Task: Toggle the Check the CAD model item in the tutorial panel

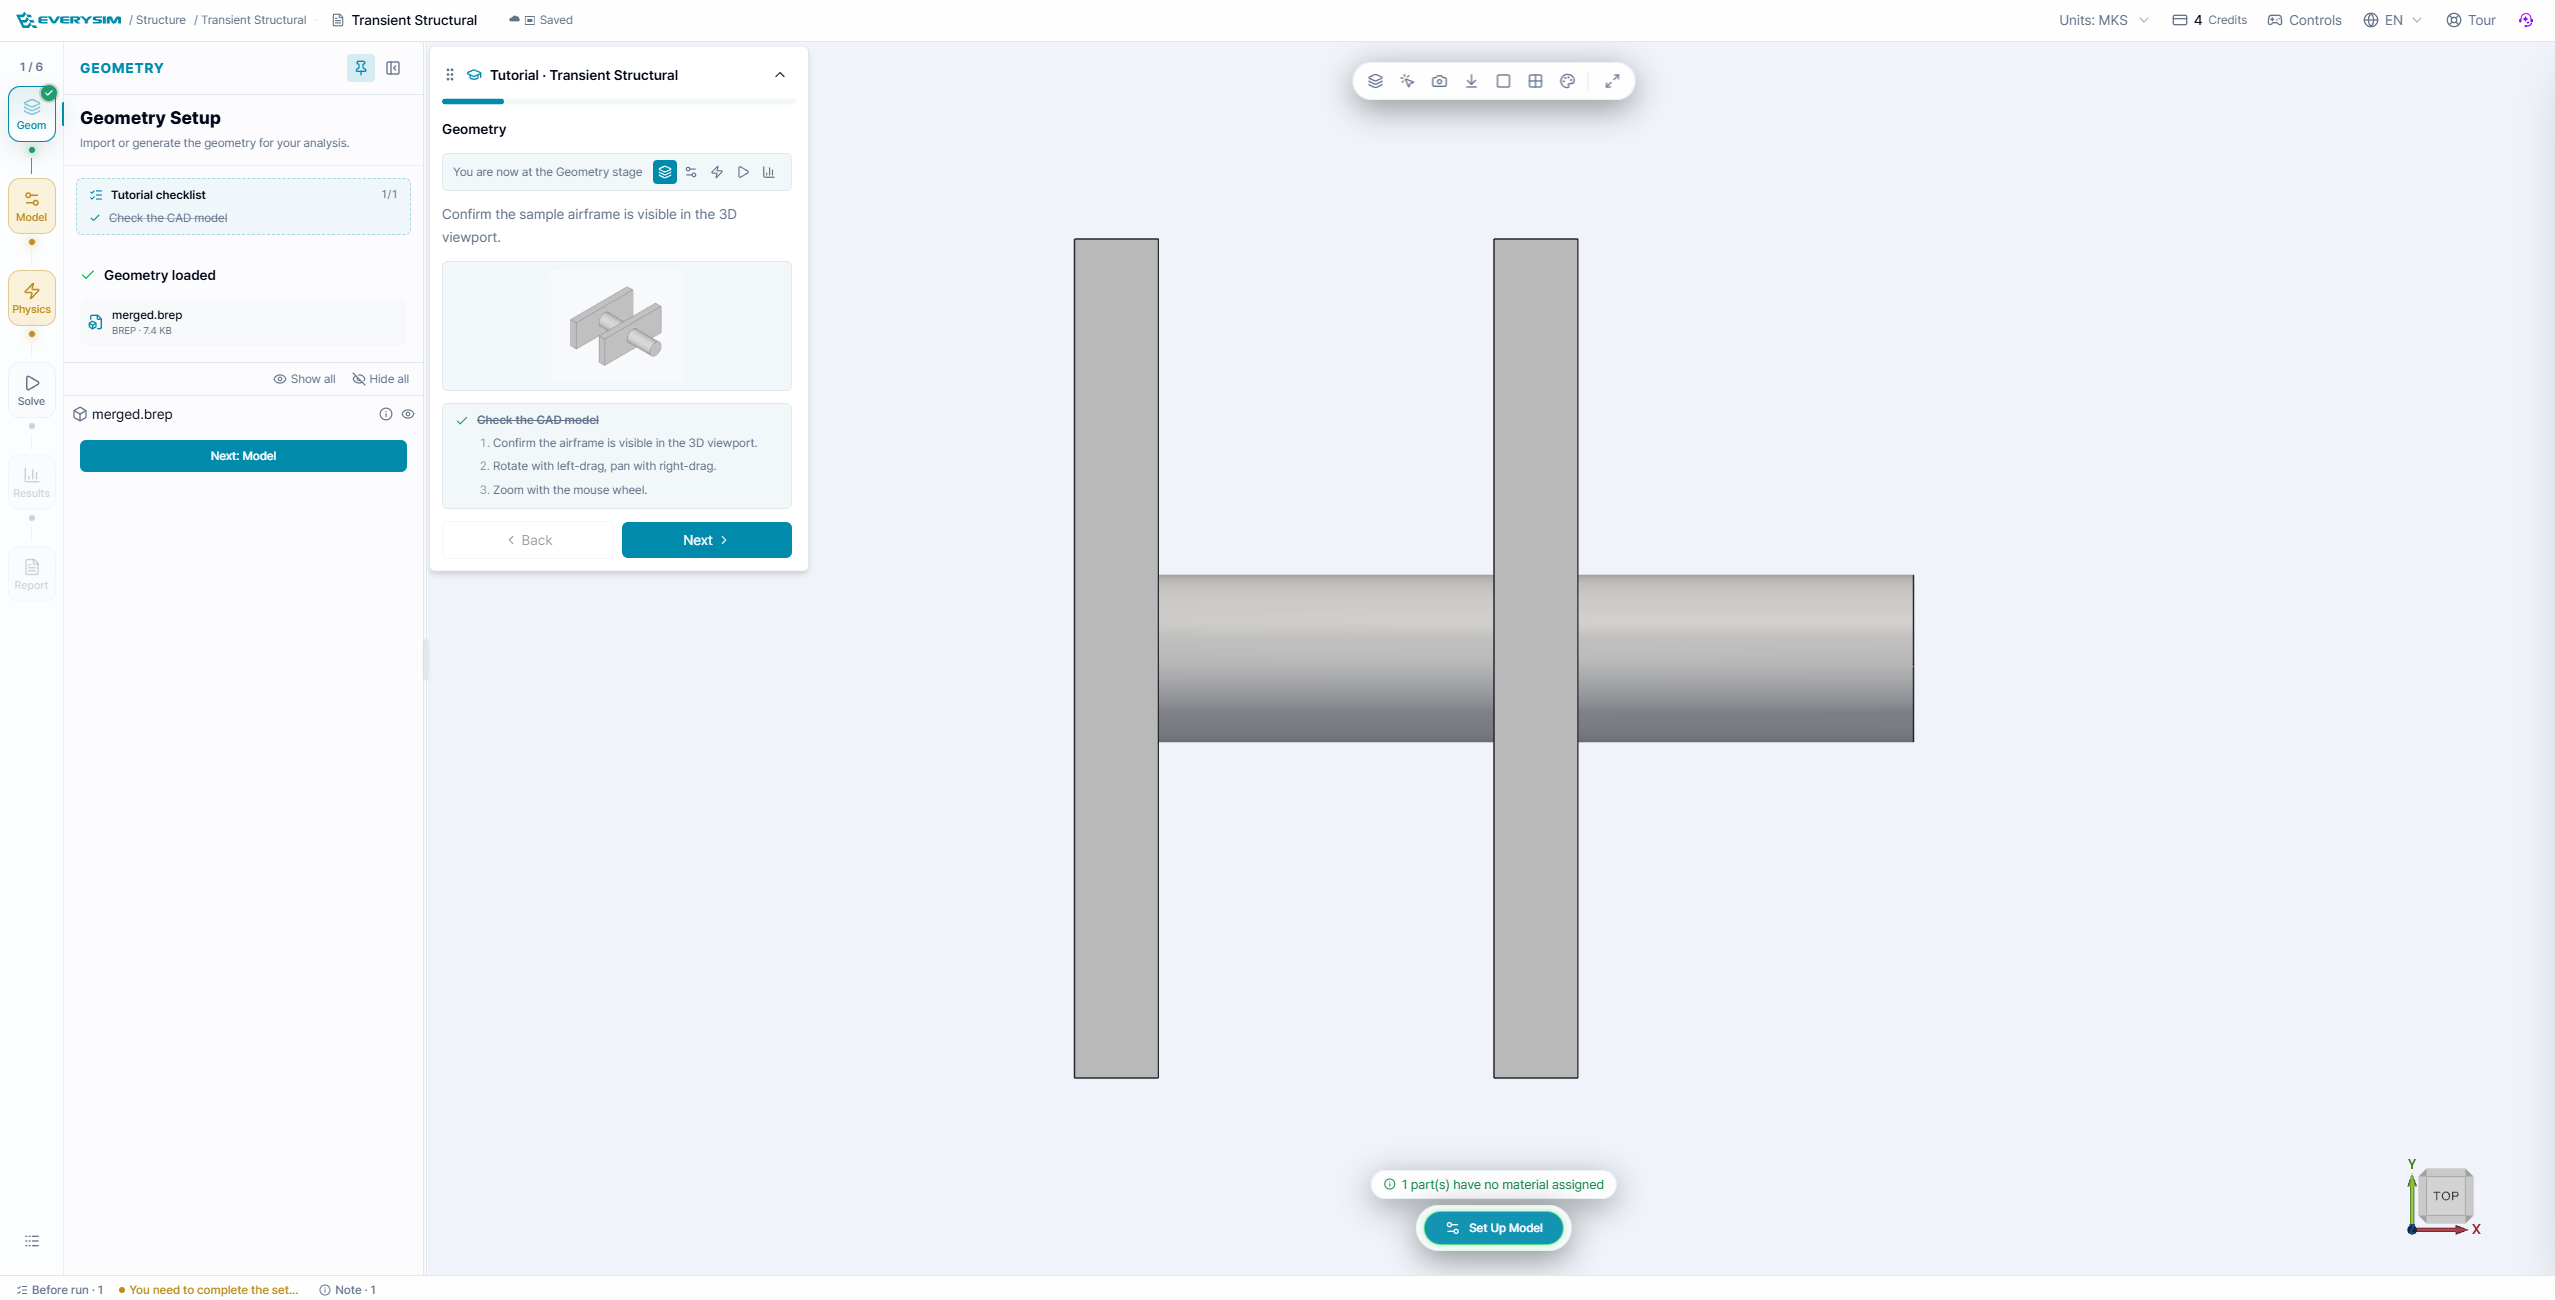Action: coord(538,420)
